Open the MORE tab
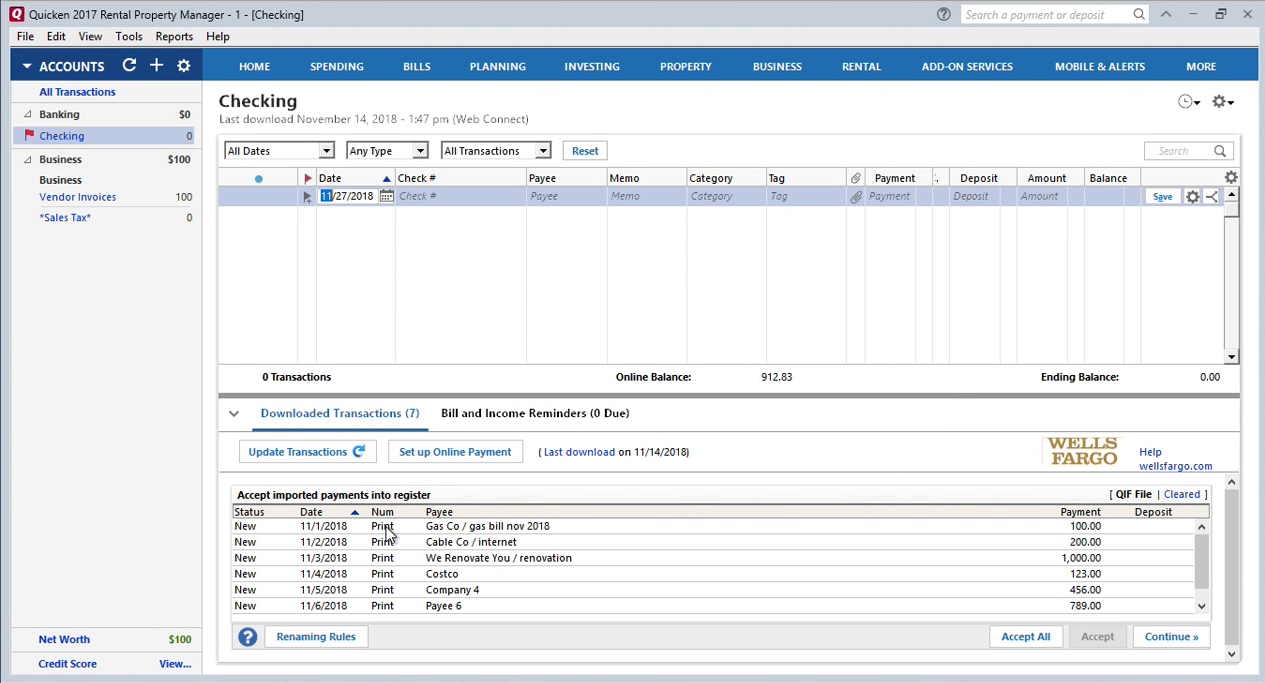 1201,66
